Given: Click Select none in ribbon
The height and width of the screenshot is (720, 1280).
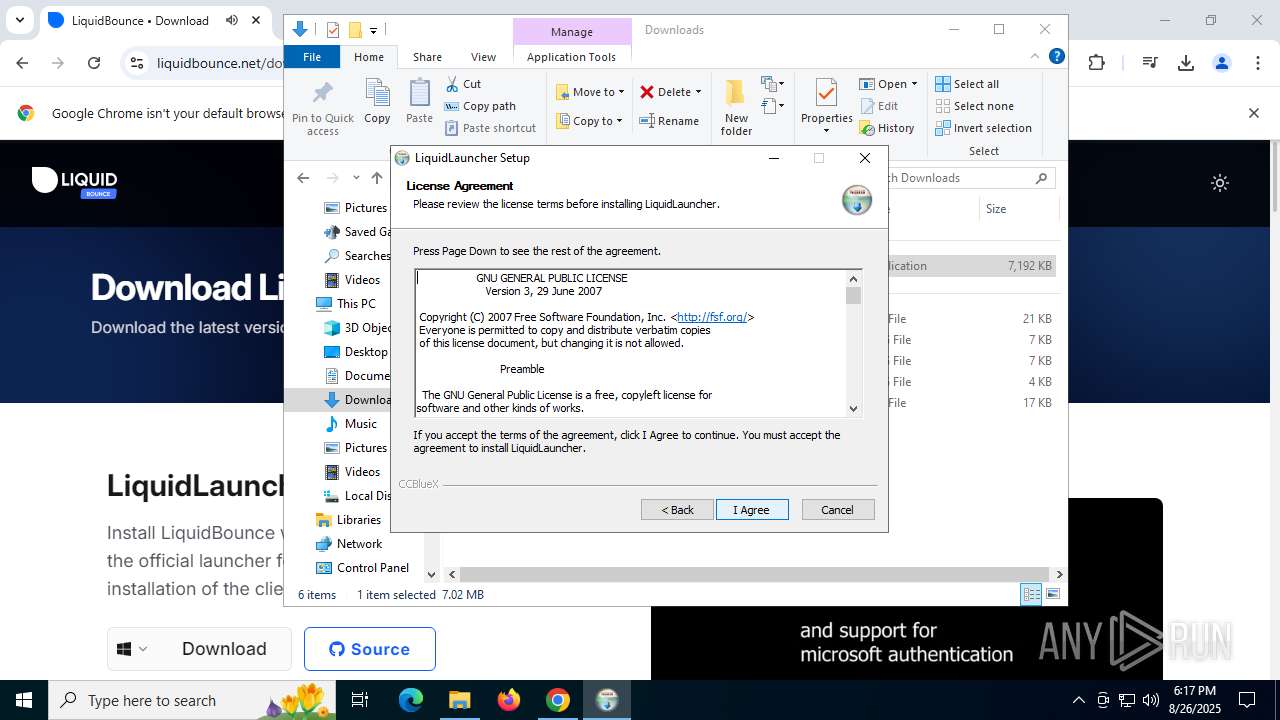Looking at the screenshot, I should pos(974,106).
